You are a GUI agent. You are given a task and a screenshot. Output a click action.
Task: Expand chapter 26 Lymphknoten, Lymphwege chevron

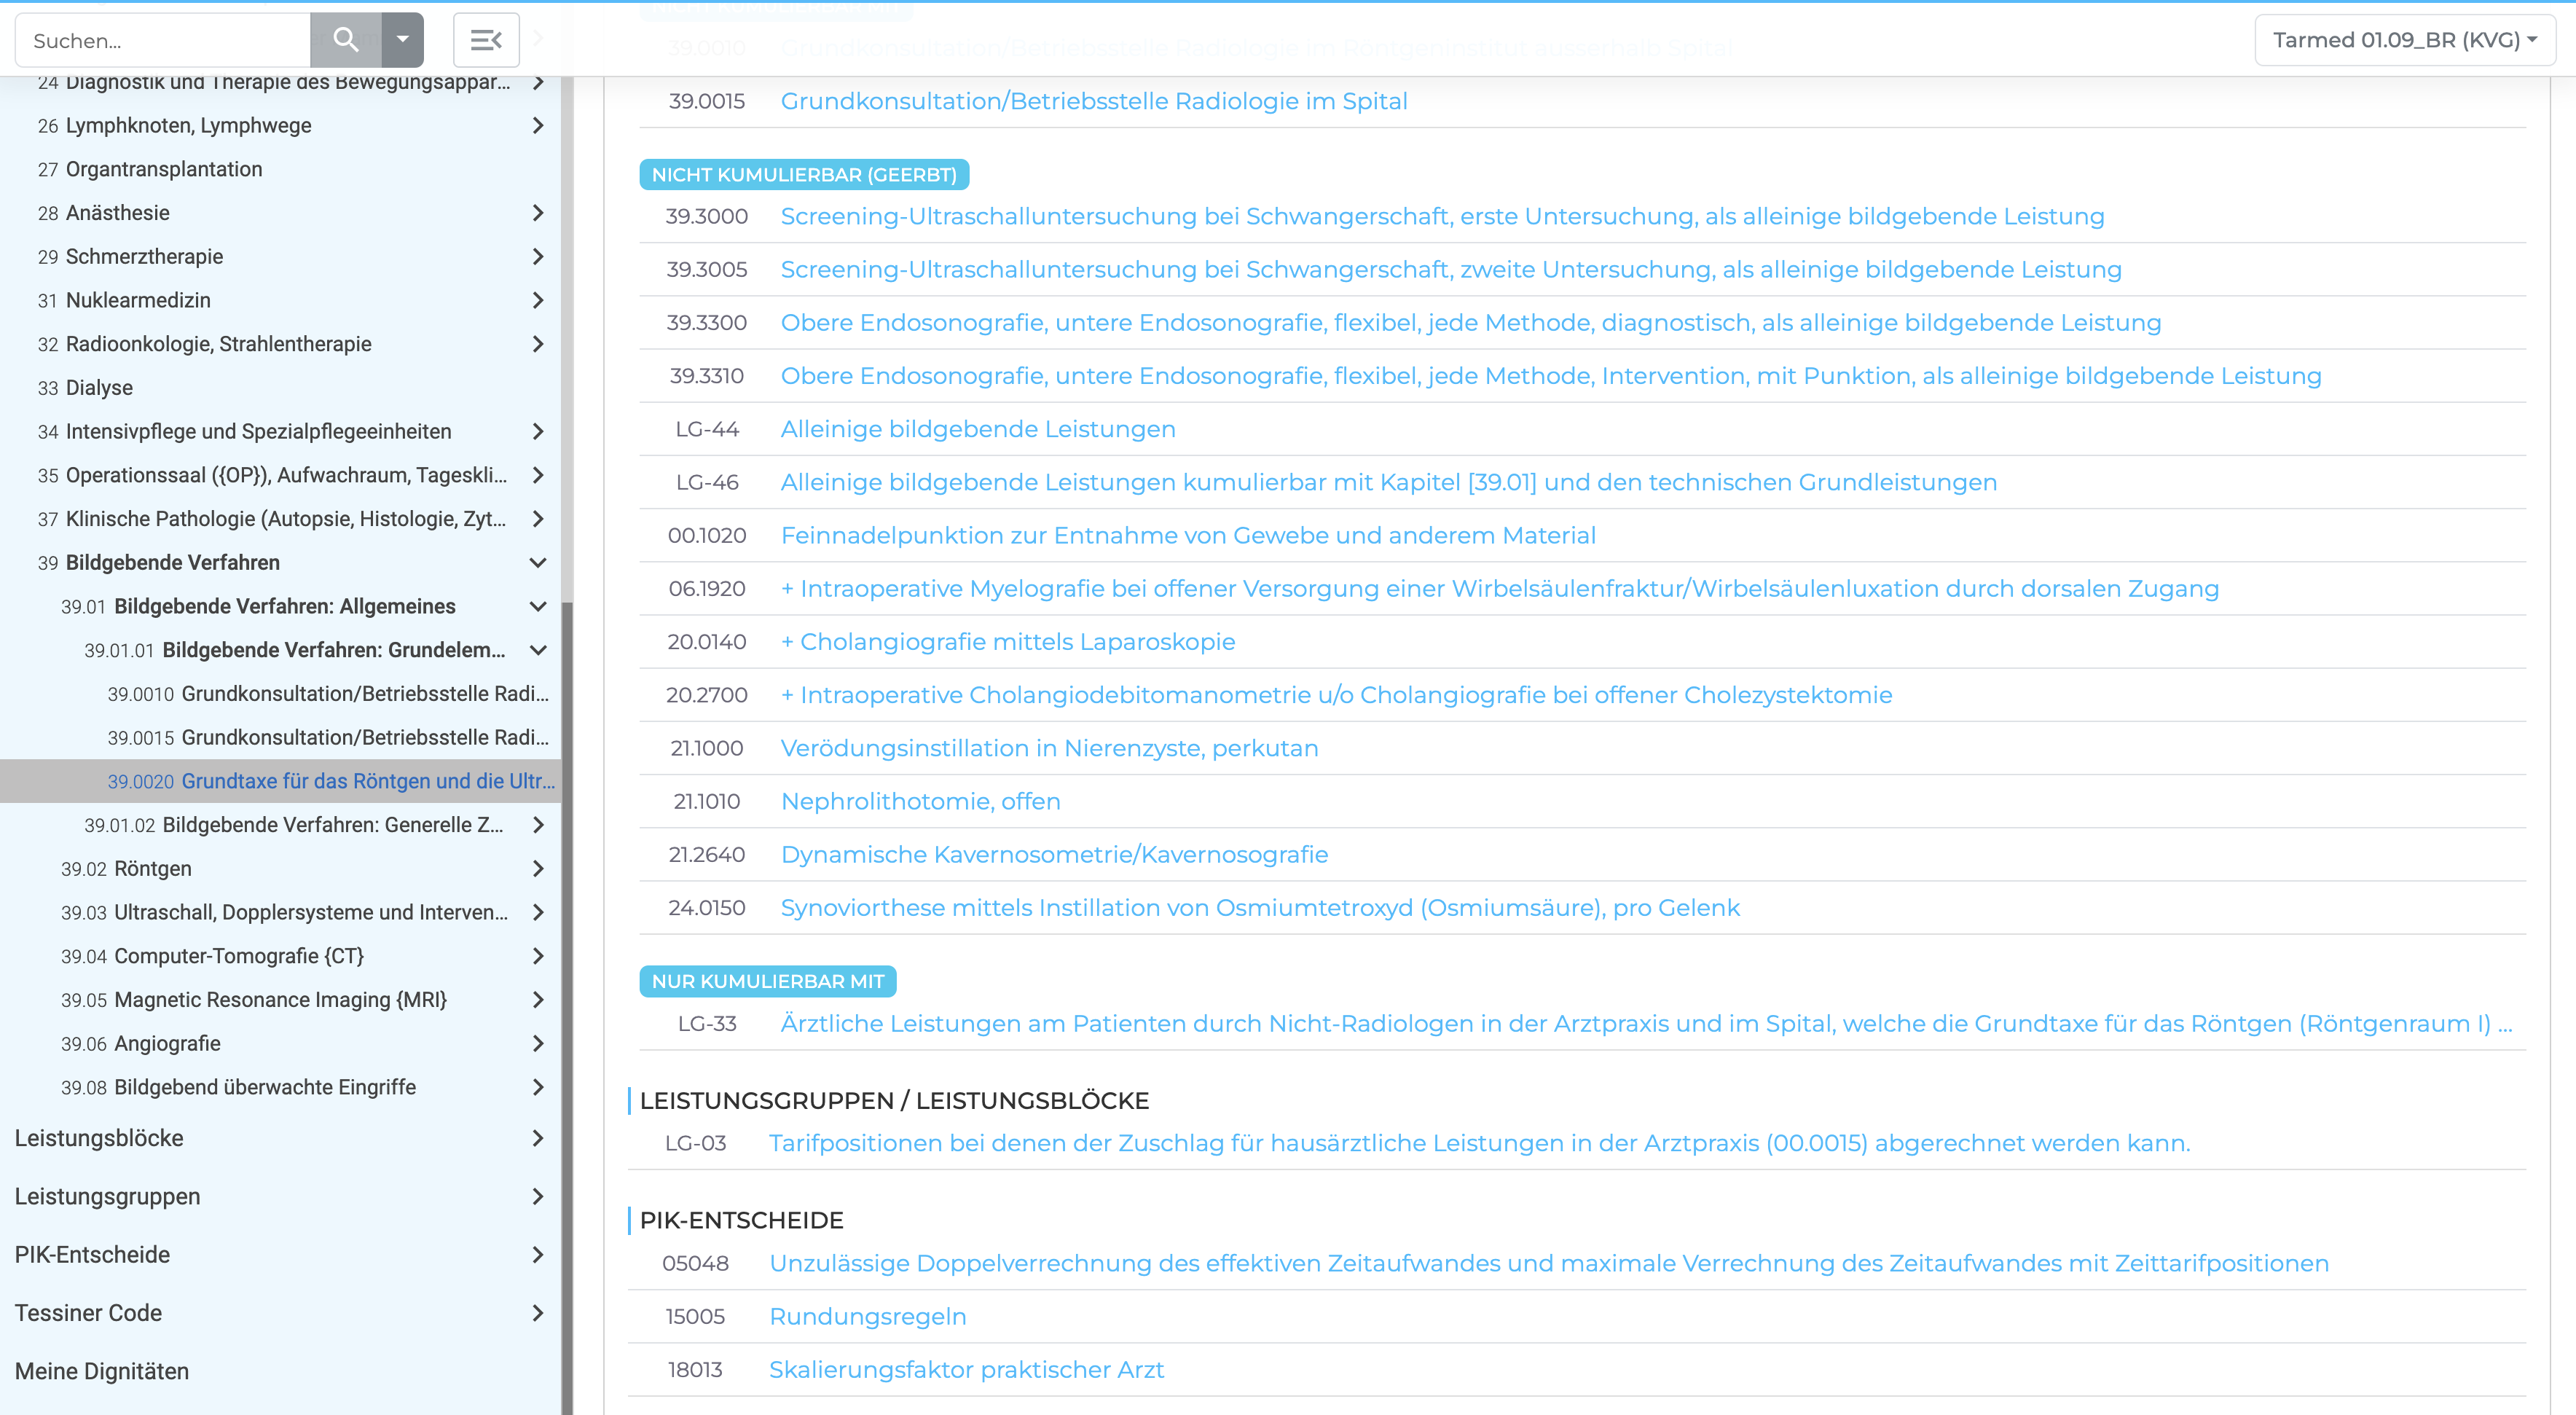point(538,125)
